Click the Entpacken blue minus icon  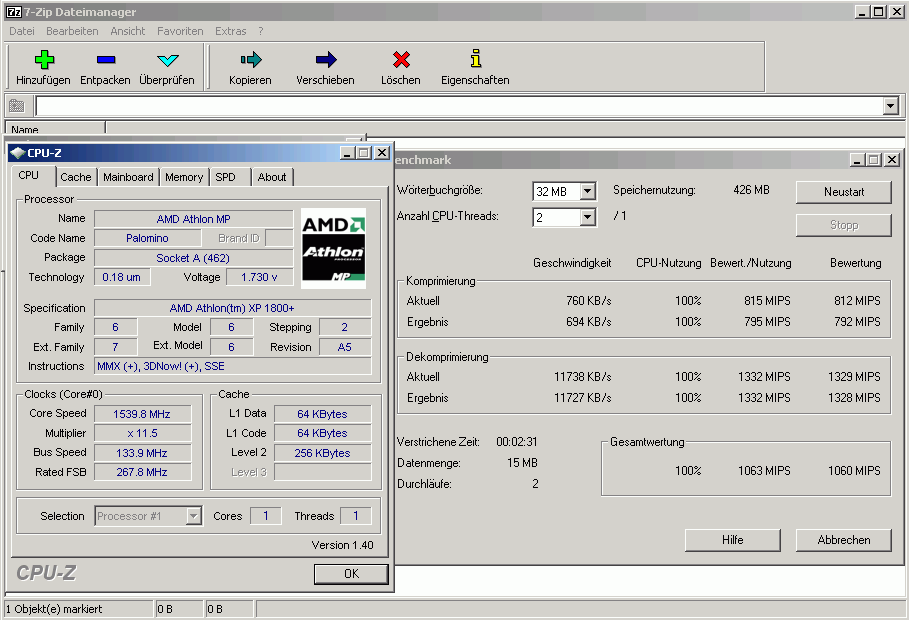[106, 59]
